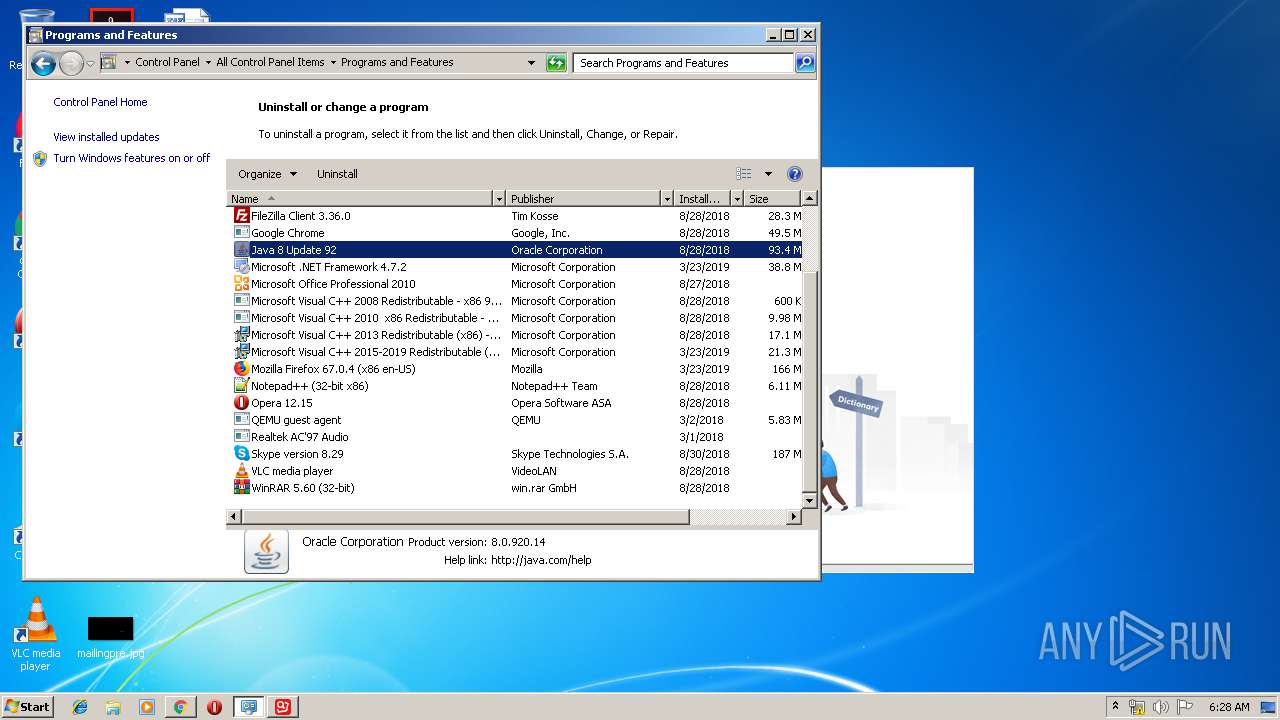Open the view options dropdown arrow
This screenshot has width=1280, height=720.
coord(768,174)
